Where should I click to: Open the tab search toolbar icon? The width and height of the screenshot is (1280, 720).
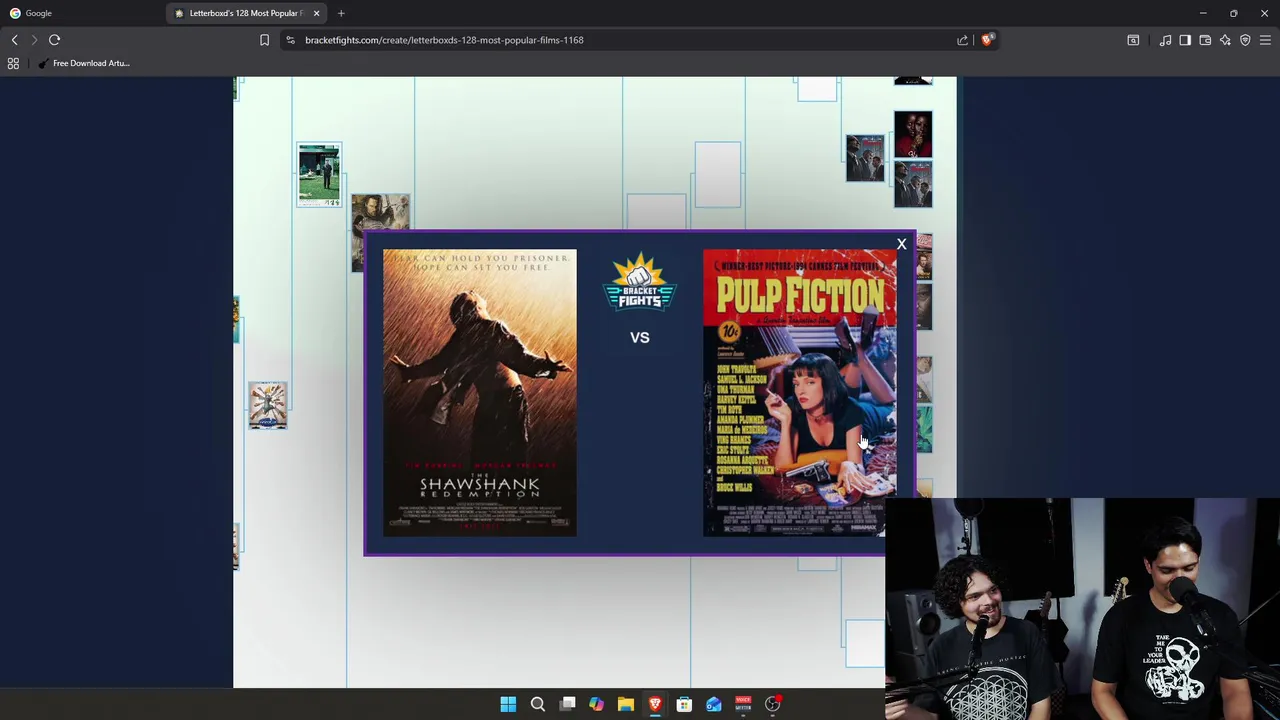1133,40
